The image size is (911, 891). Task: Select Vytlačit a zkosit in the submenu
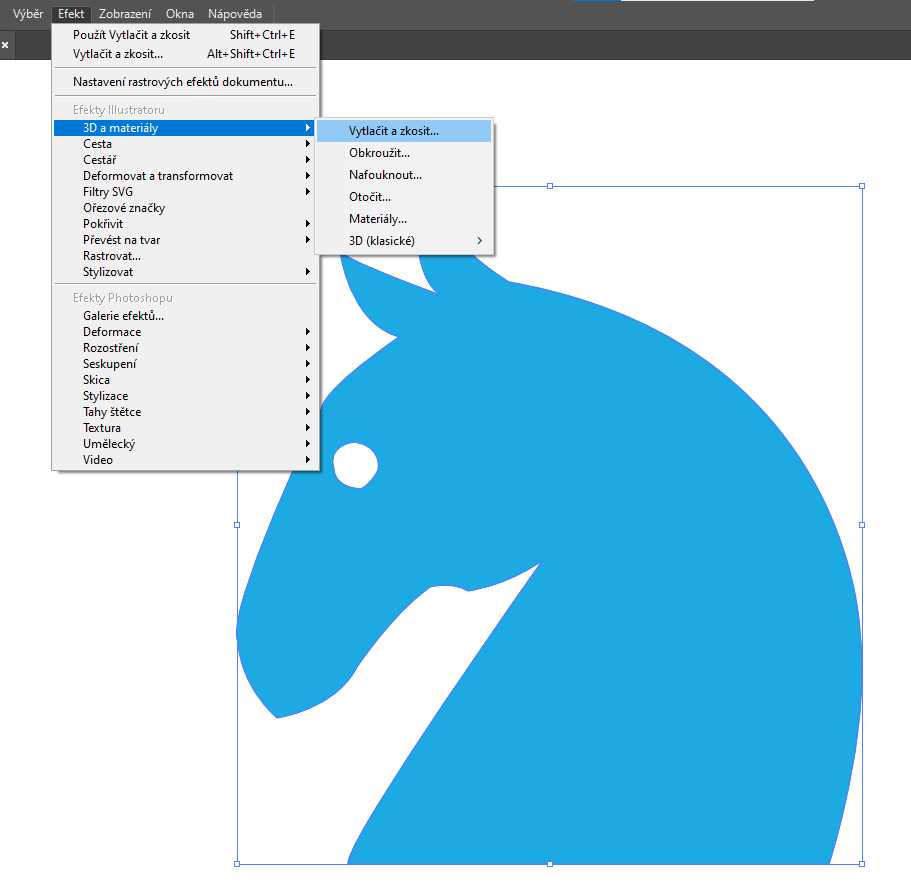tap(394, 131)
